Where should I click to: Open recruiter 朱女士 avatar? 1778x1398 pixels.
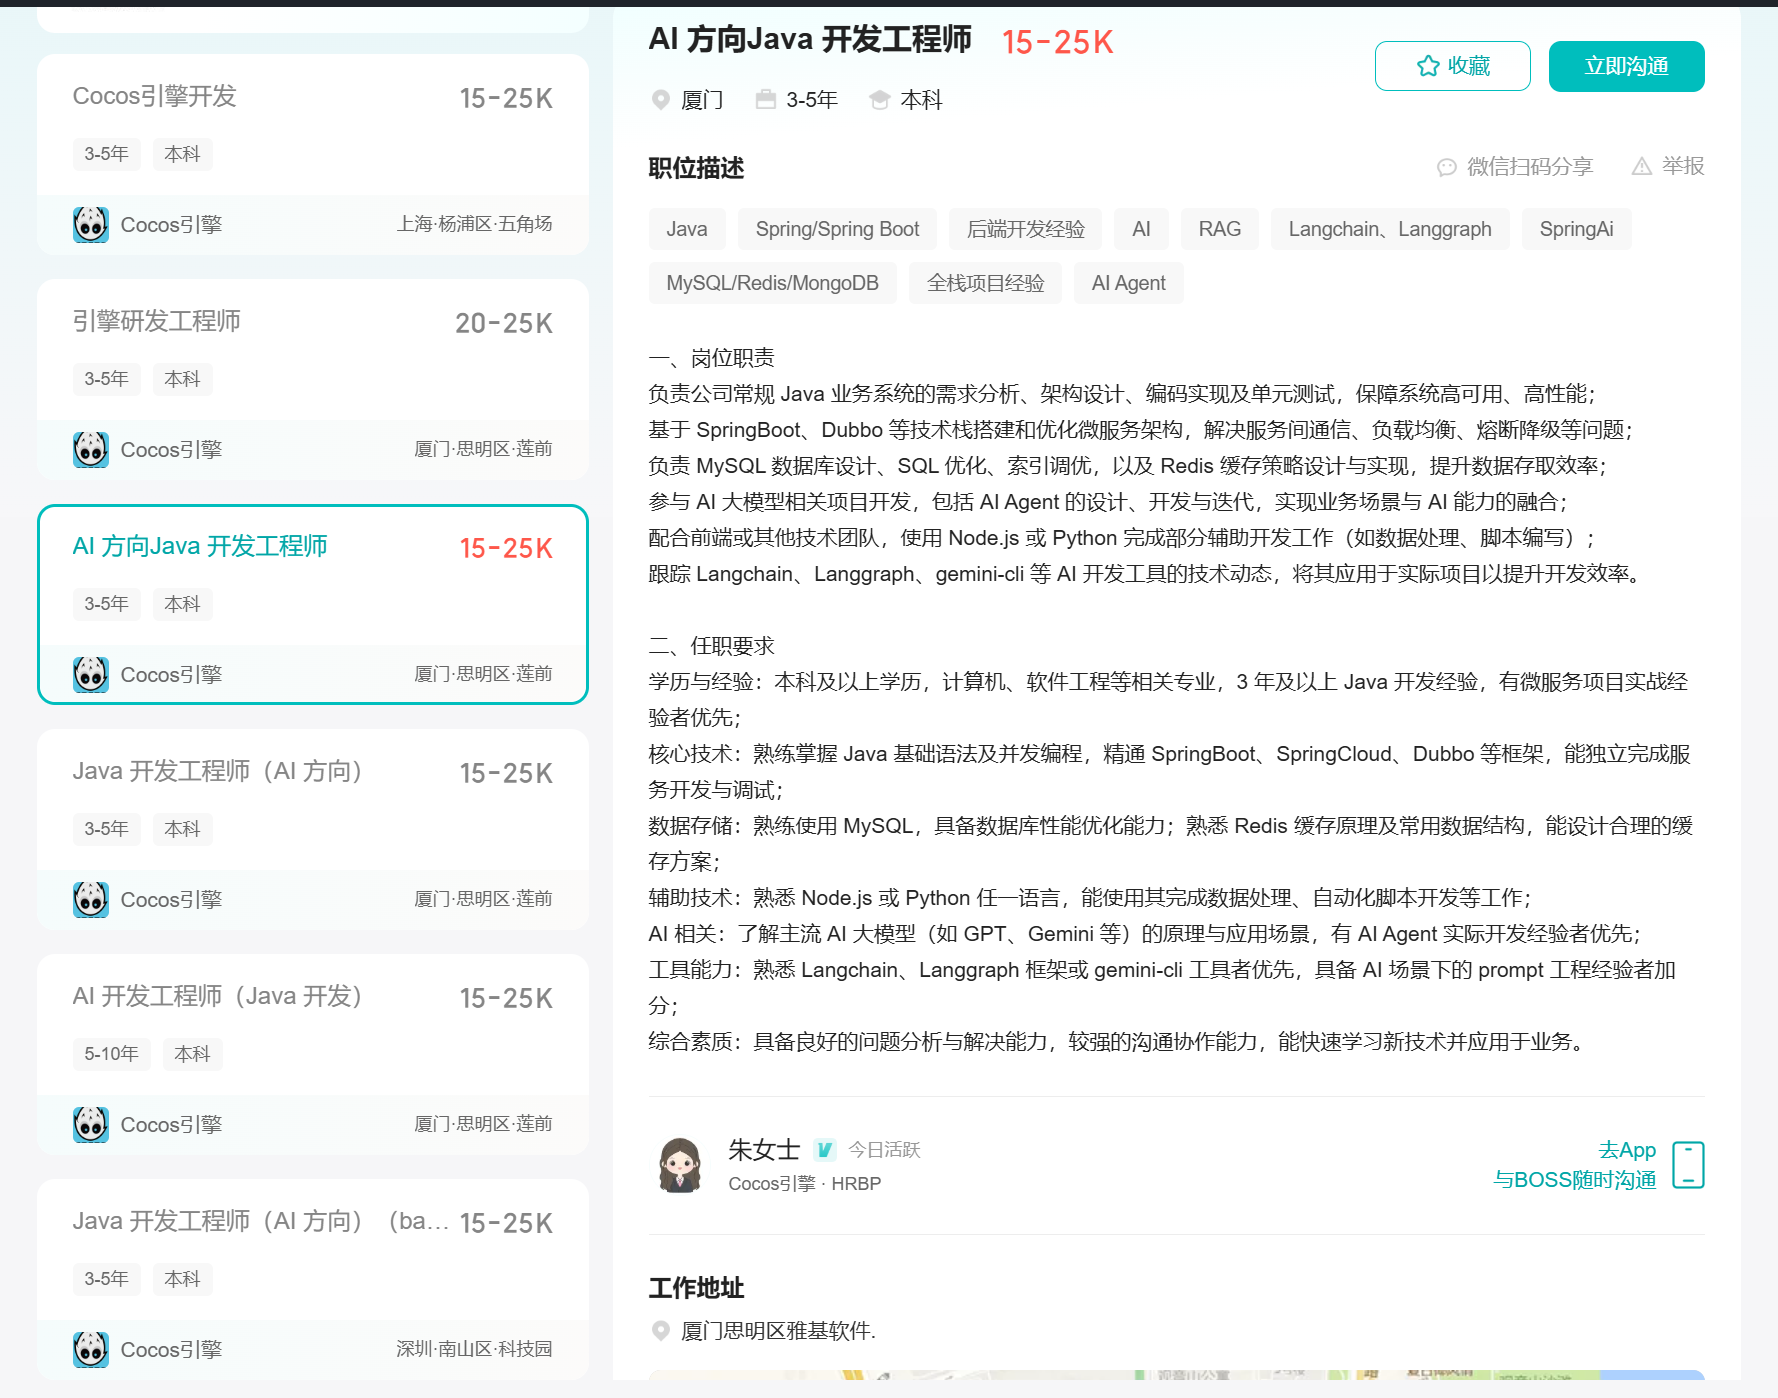point(680,1165)
